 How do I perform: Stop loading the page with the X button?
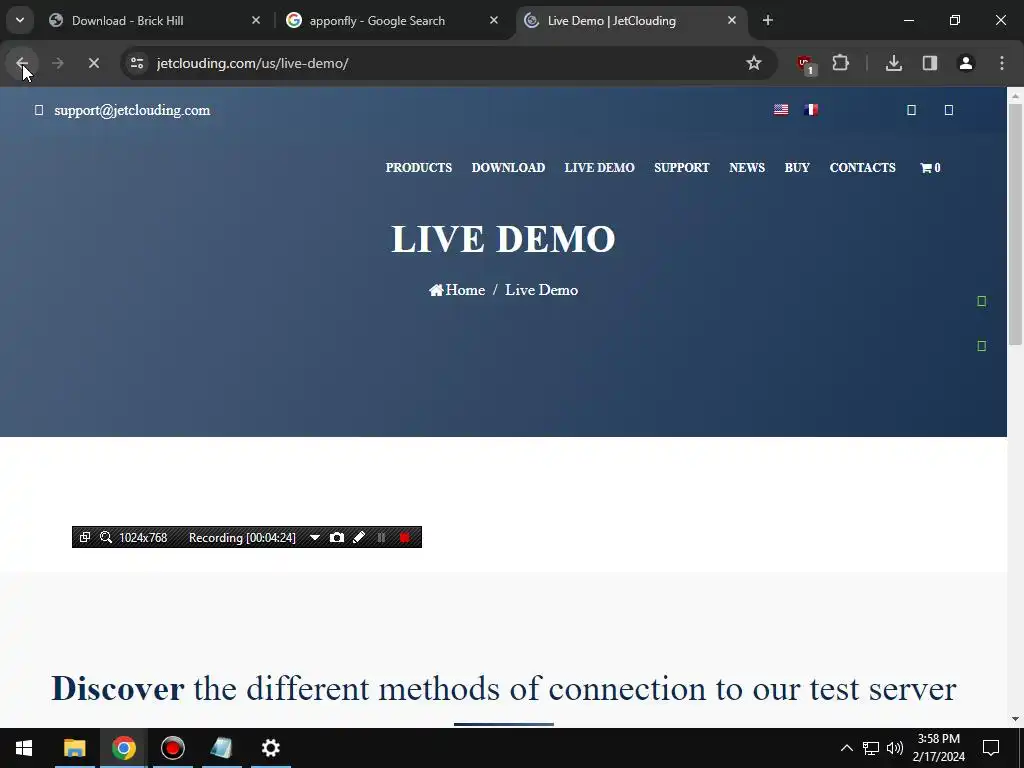tap(93, 63)
